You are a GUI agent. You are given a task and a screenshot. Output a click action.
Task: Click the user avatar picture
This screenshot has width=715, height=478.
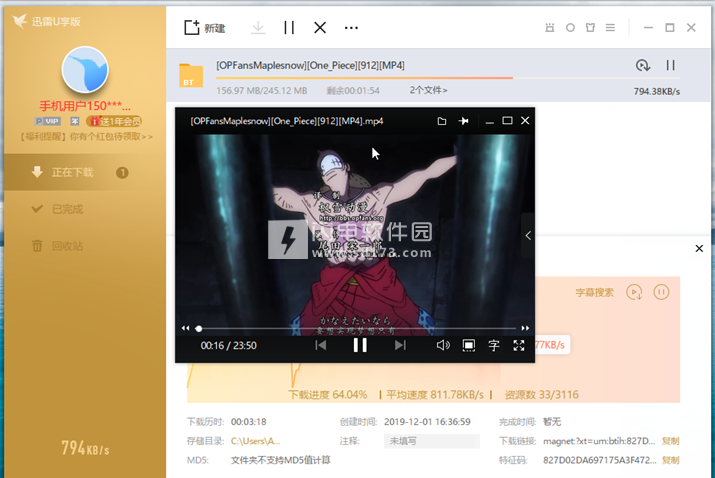point(85,70)
